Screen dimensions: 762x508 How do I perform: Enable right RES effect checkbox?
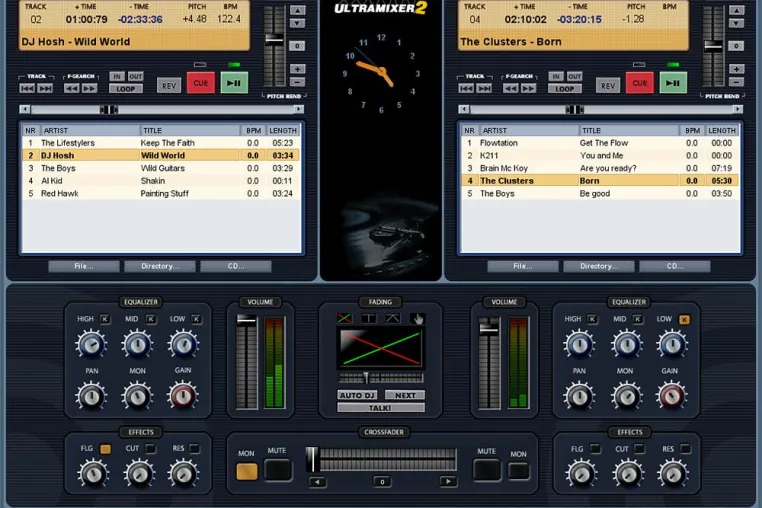(685, 448)
